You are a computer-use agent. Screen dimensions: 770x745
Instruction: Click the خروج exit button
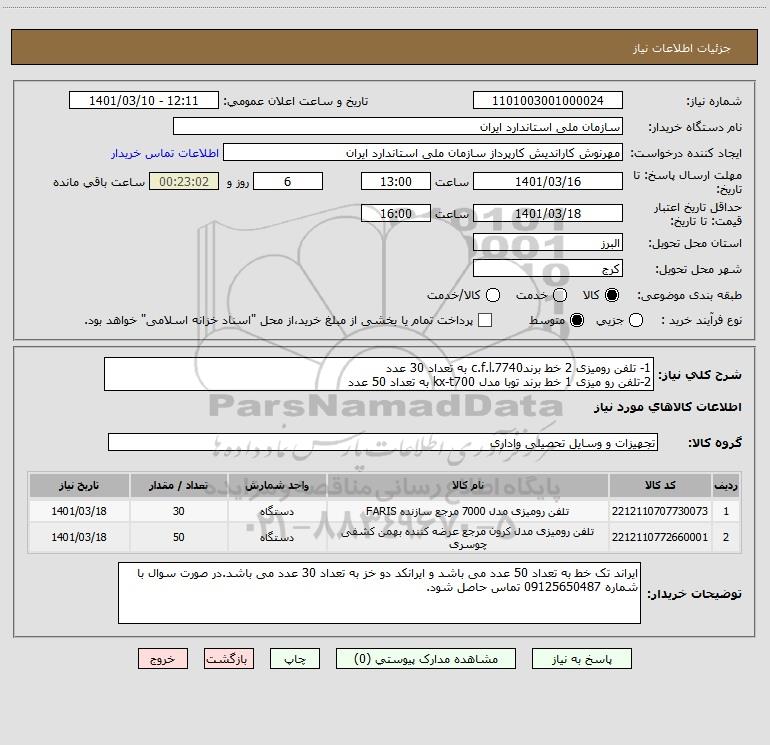(x=163, y=659)
